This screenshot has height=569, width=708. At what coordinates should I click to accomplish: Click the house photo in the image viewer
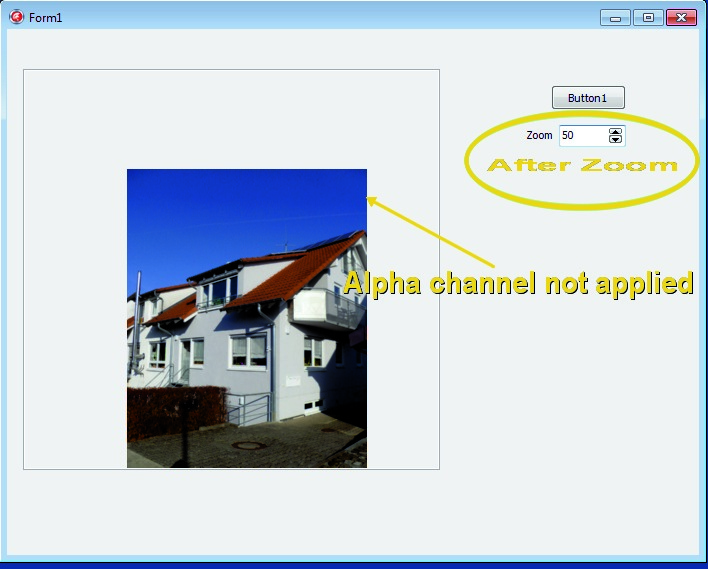click(x=247, y=318)
